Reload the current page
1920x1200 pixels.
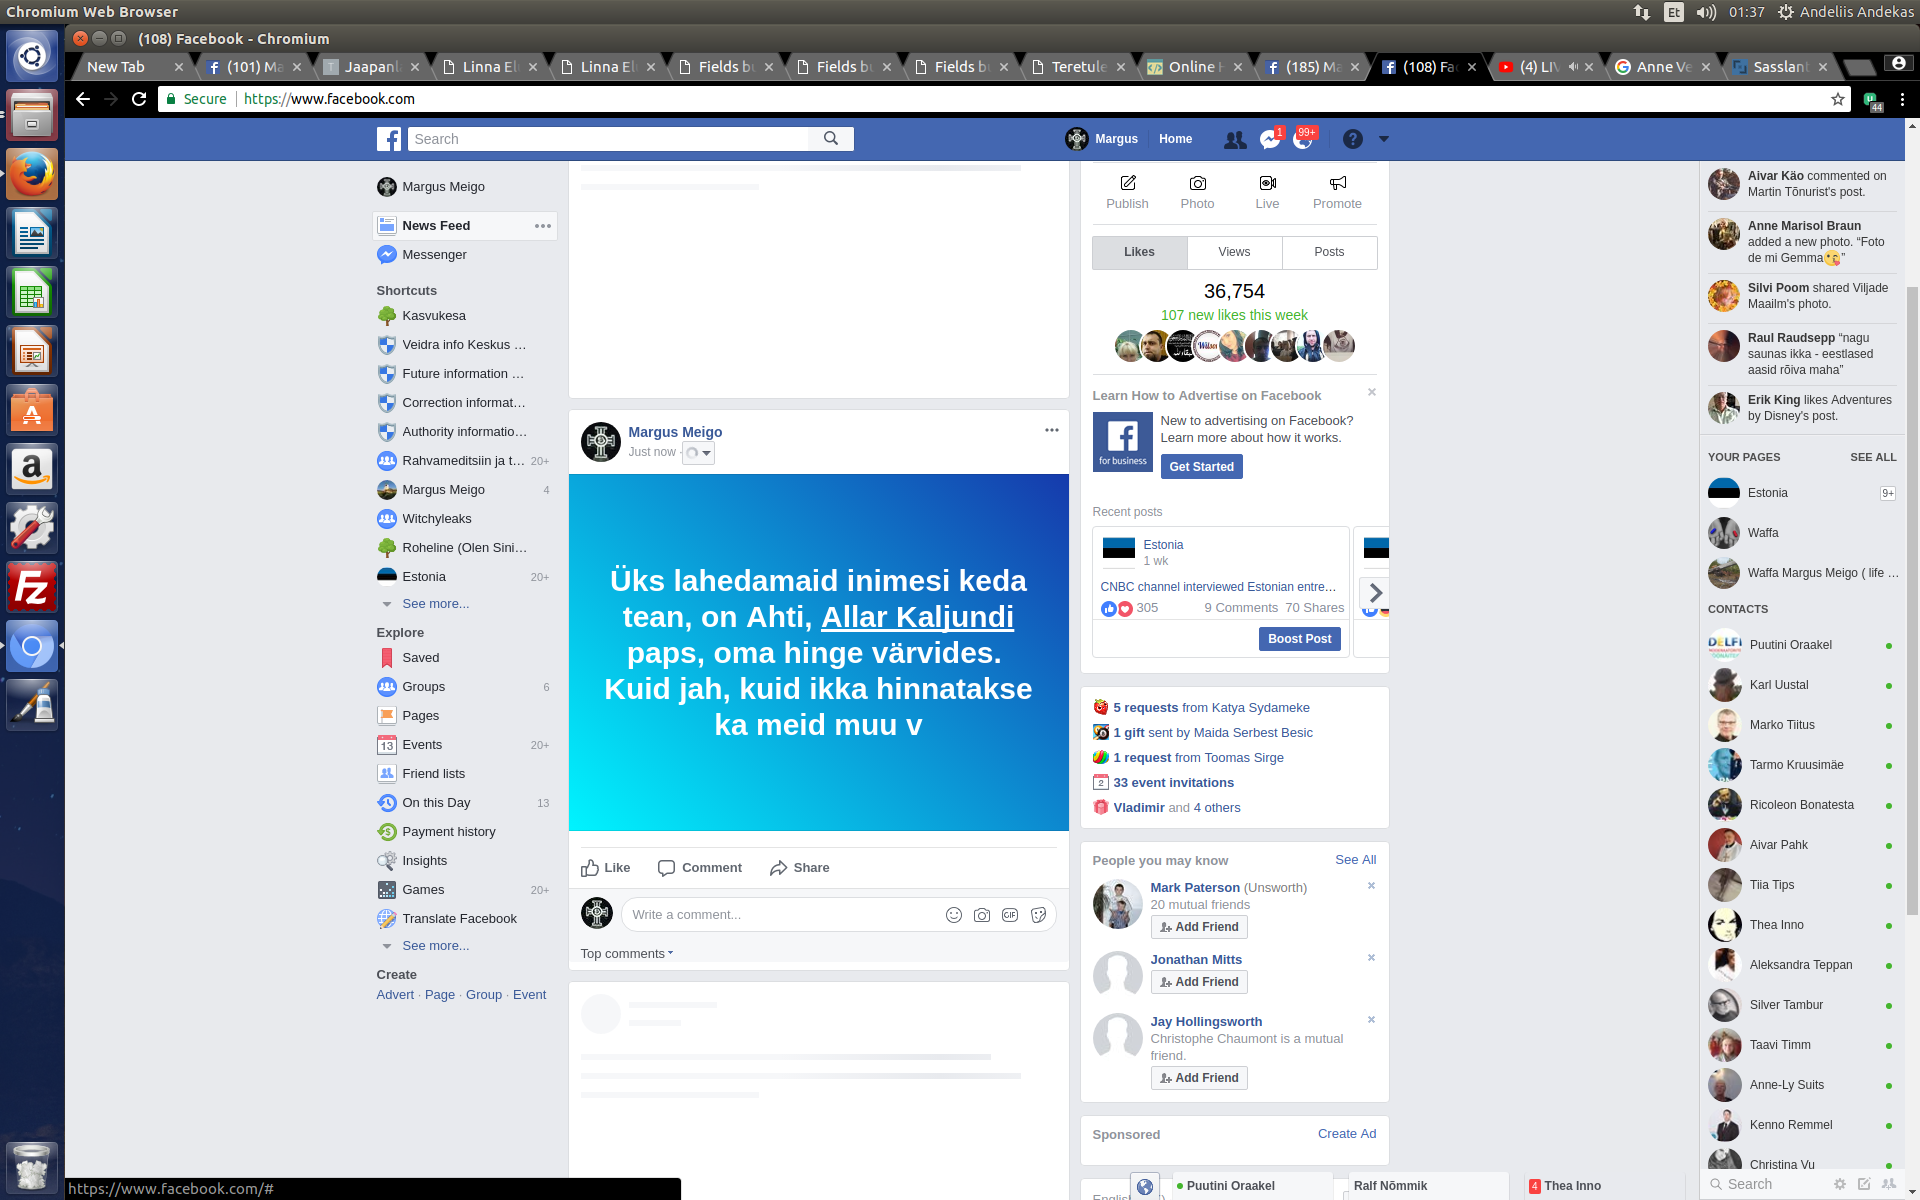point(139,99)
